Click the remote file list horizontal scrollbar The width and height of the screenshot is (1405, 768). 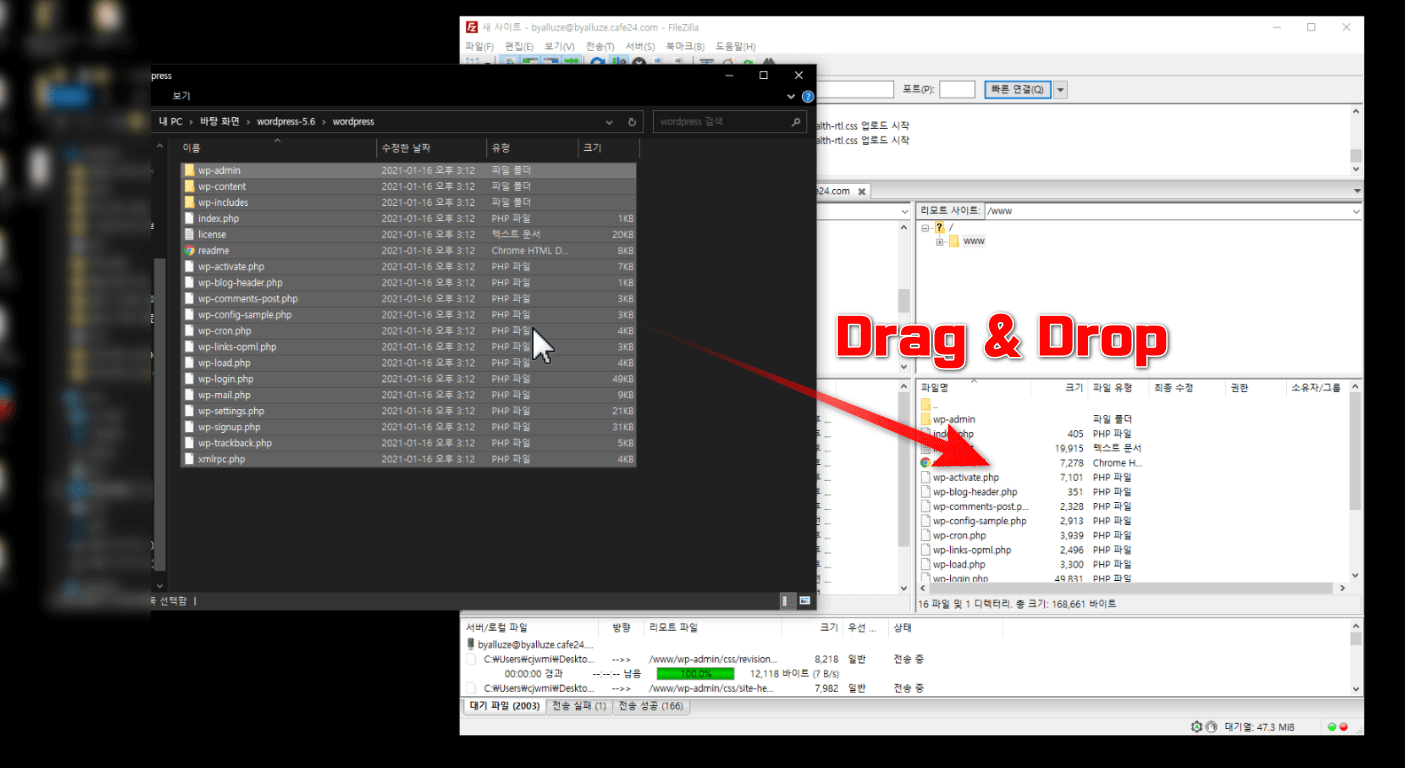pyautogui.click(x=1132, y=589)
